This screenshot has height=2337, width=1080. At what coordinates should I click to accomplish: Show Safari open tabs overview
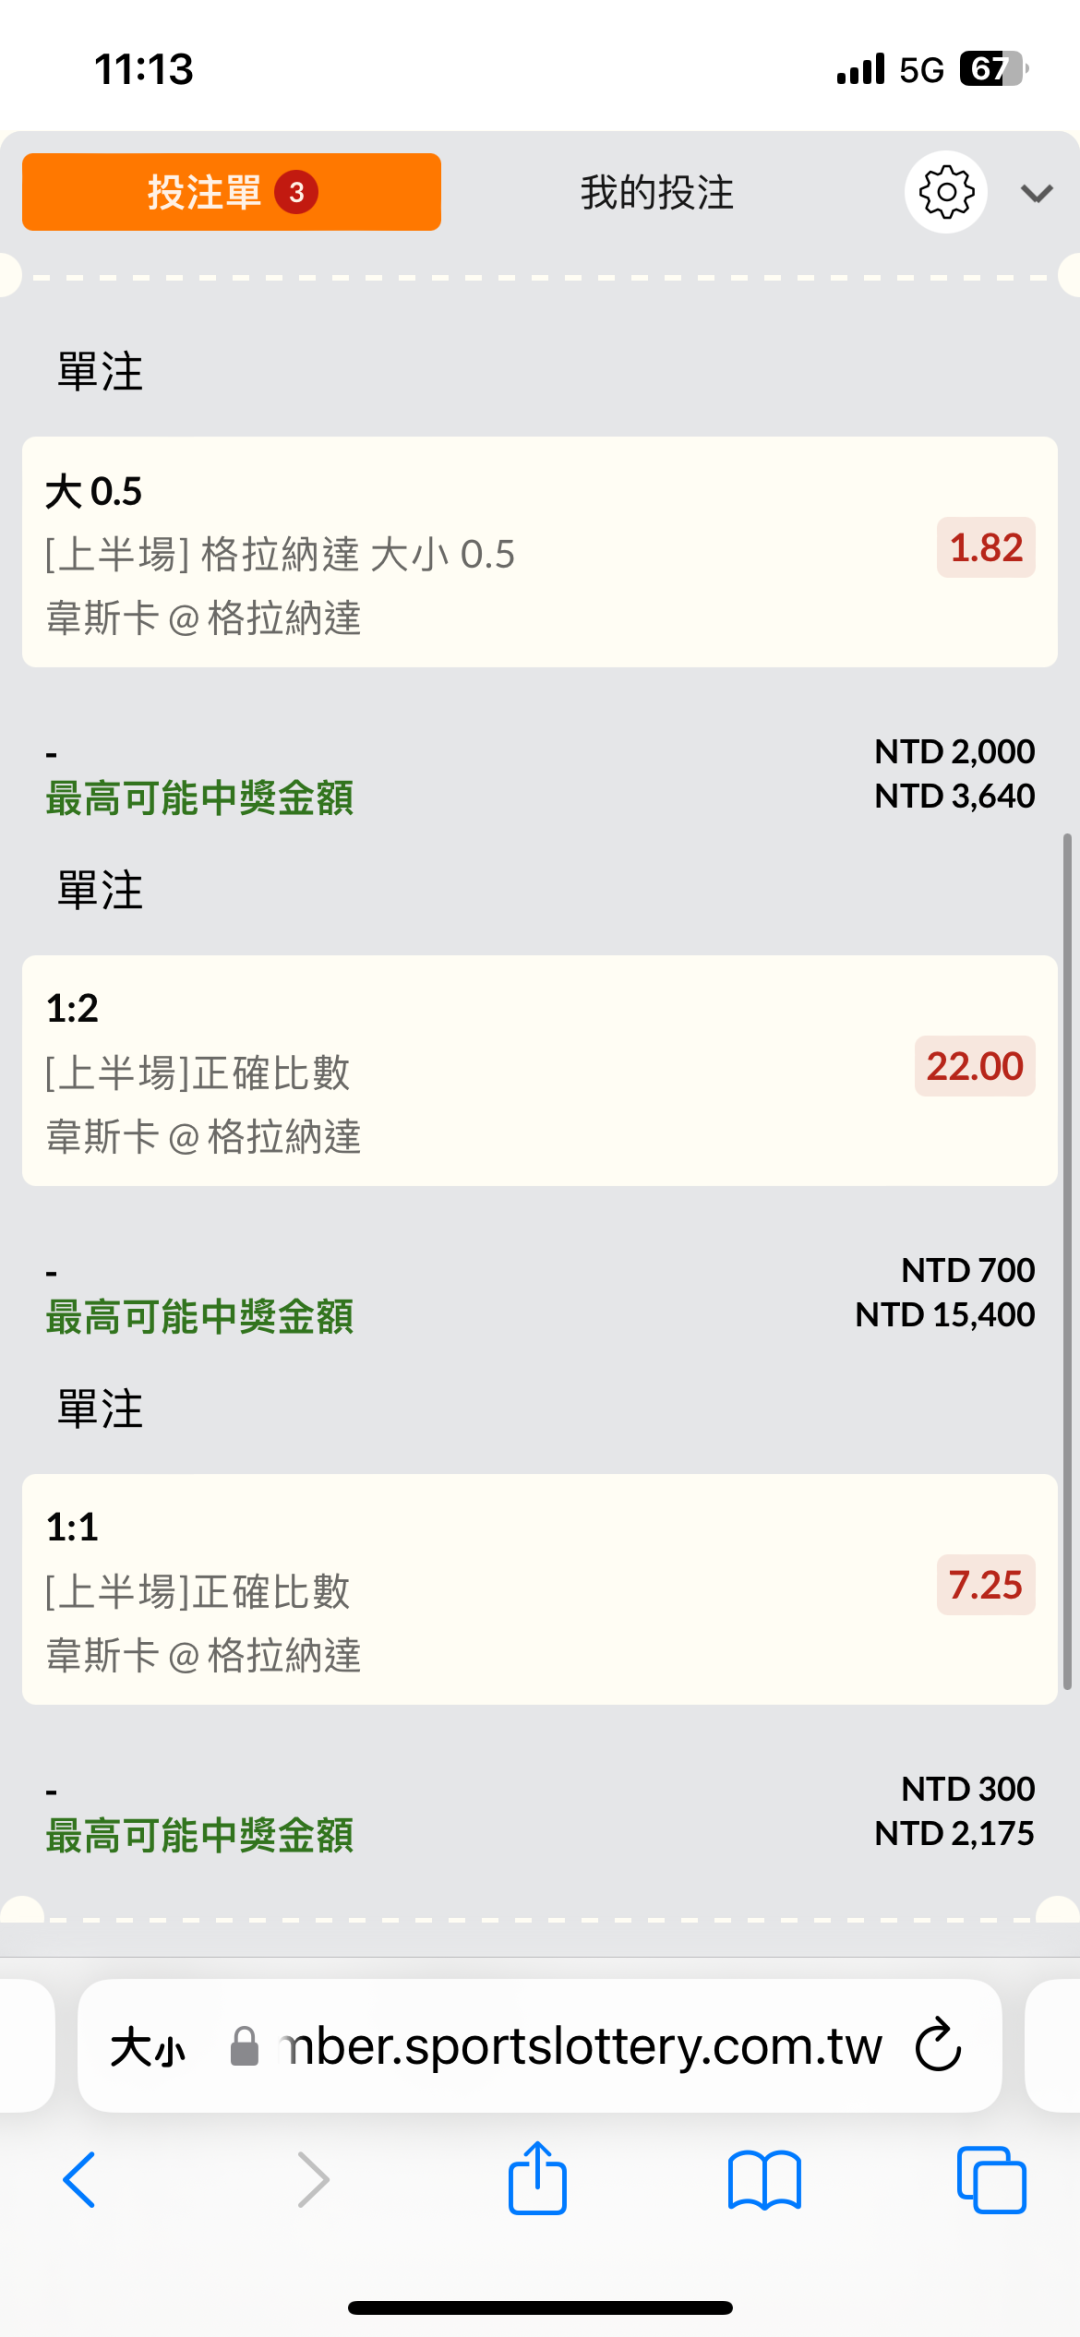(x=991, y=2180)
